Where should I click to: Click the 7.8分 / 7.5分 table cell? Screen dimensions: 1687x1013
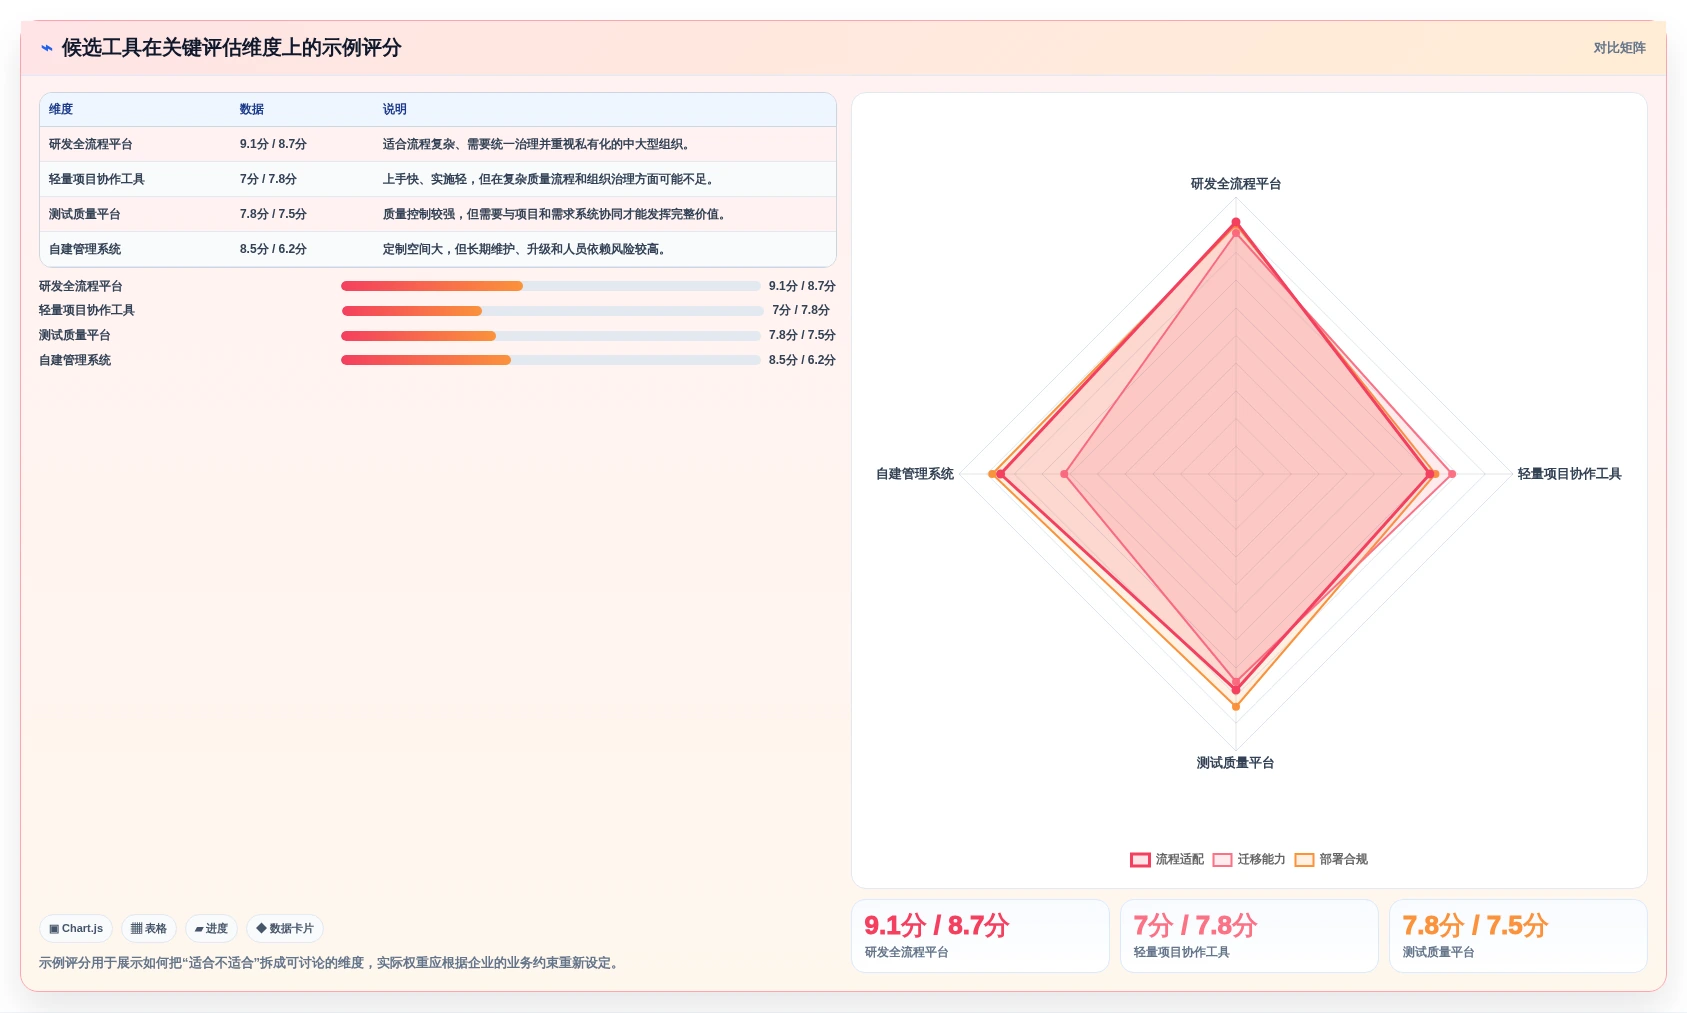273,214
